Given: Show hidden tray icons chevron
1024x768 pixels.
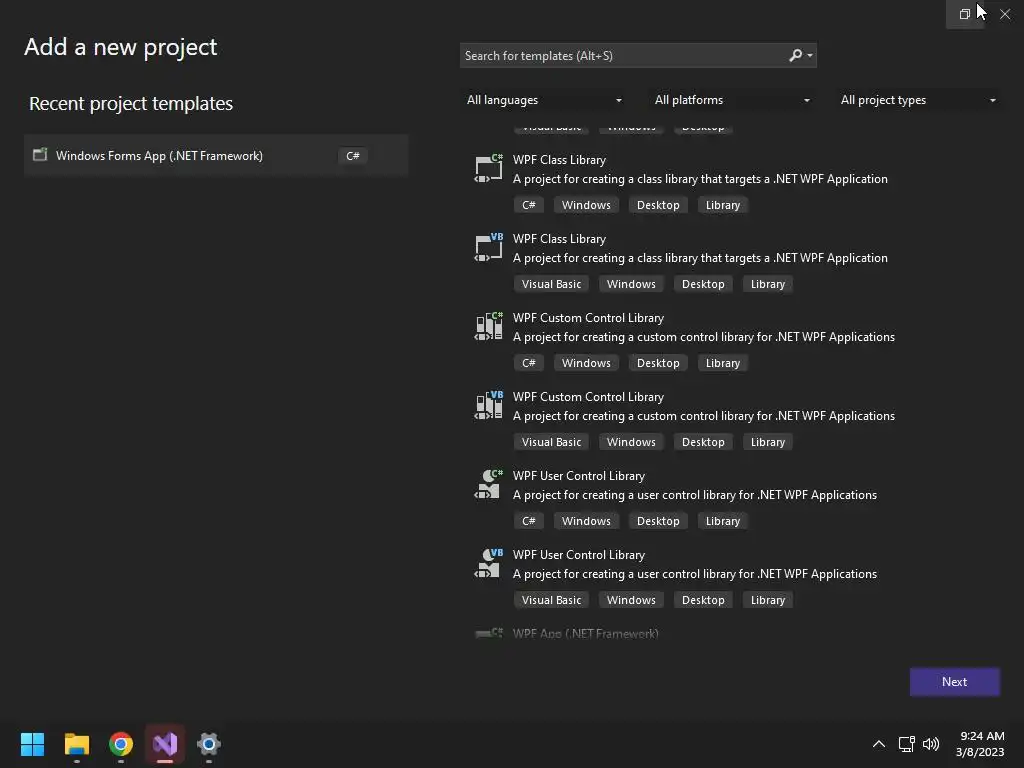Looking at the screenshot, I should pos(879,744).
